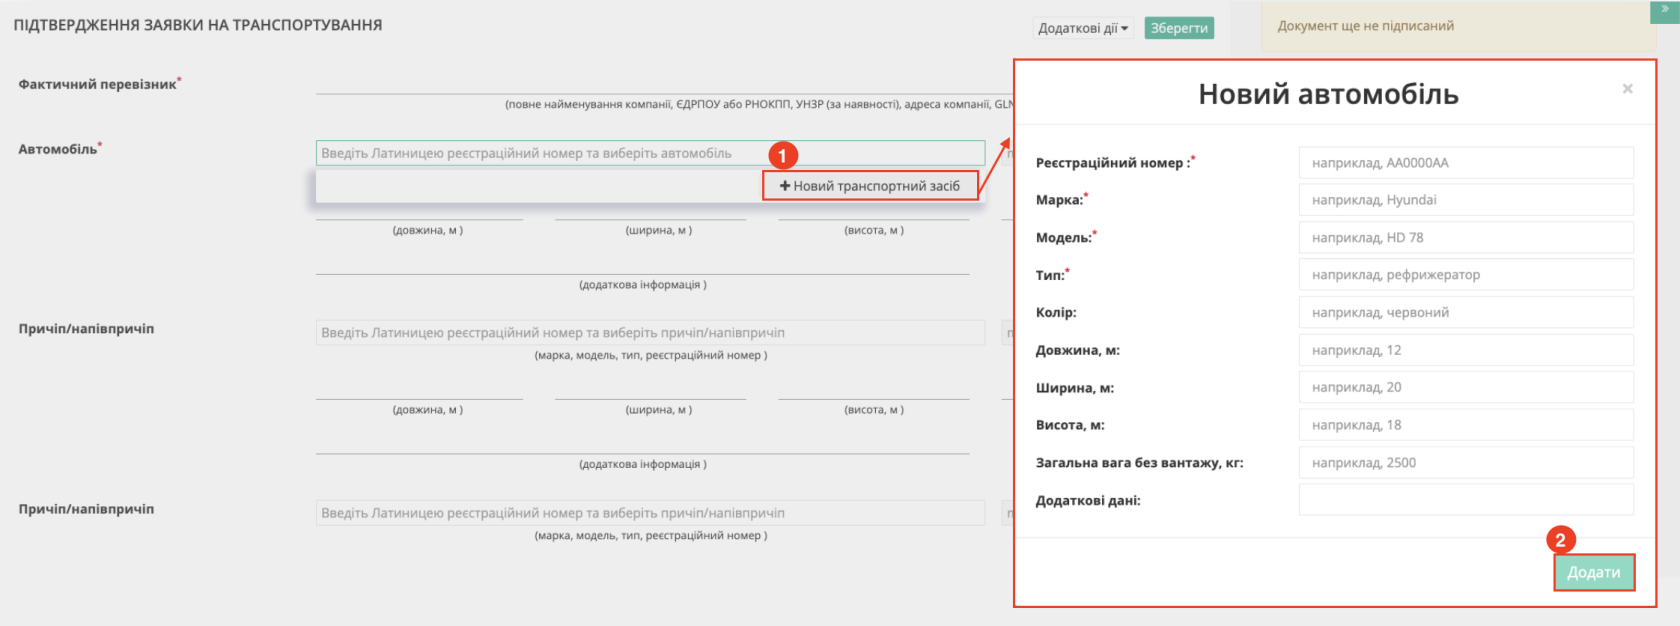
Task: Click the Додаткові дані input field
Action: pyautogui.click(x=1465, y=500)
